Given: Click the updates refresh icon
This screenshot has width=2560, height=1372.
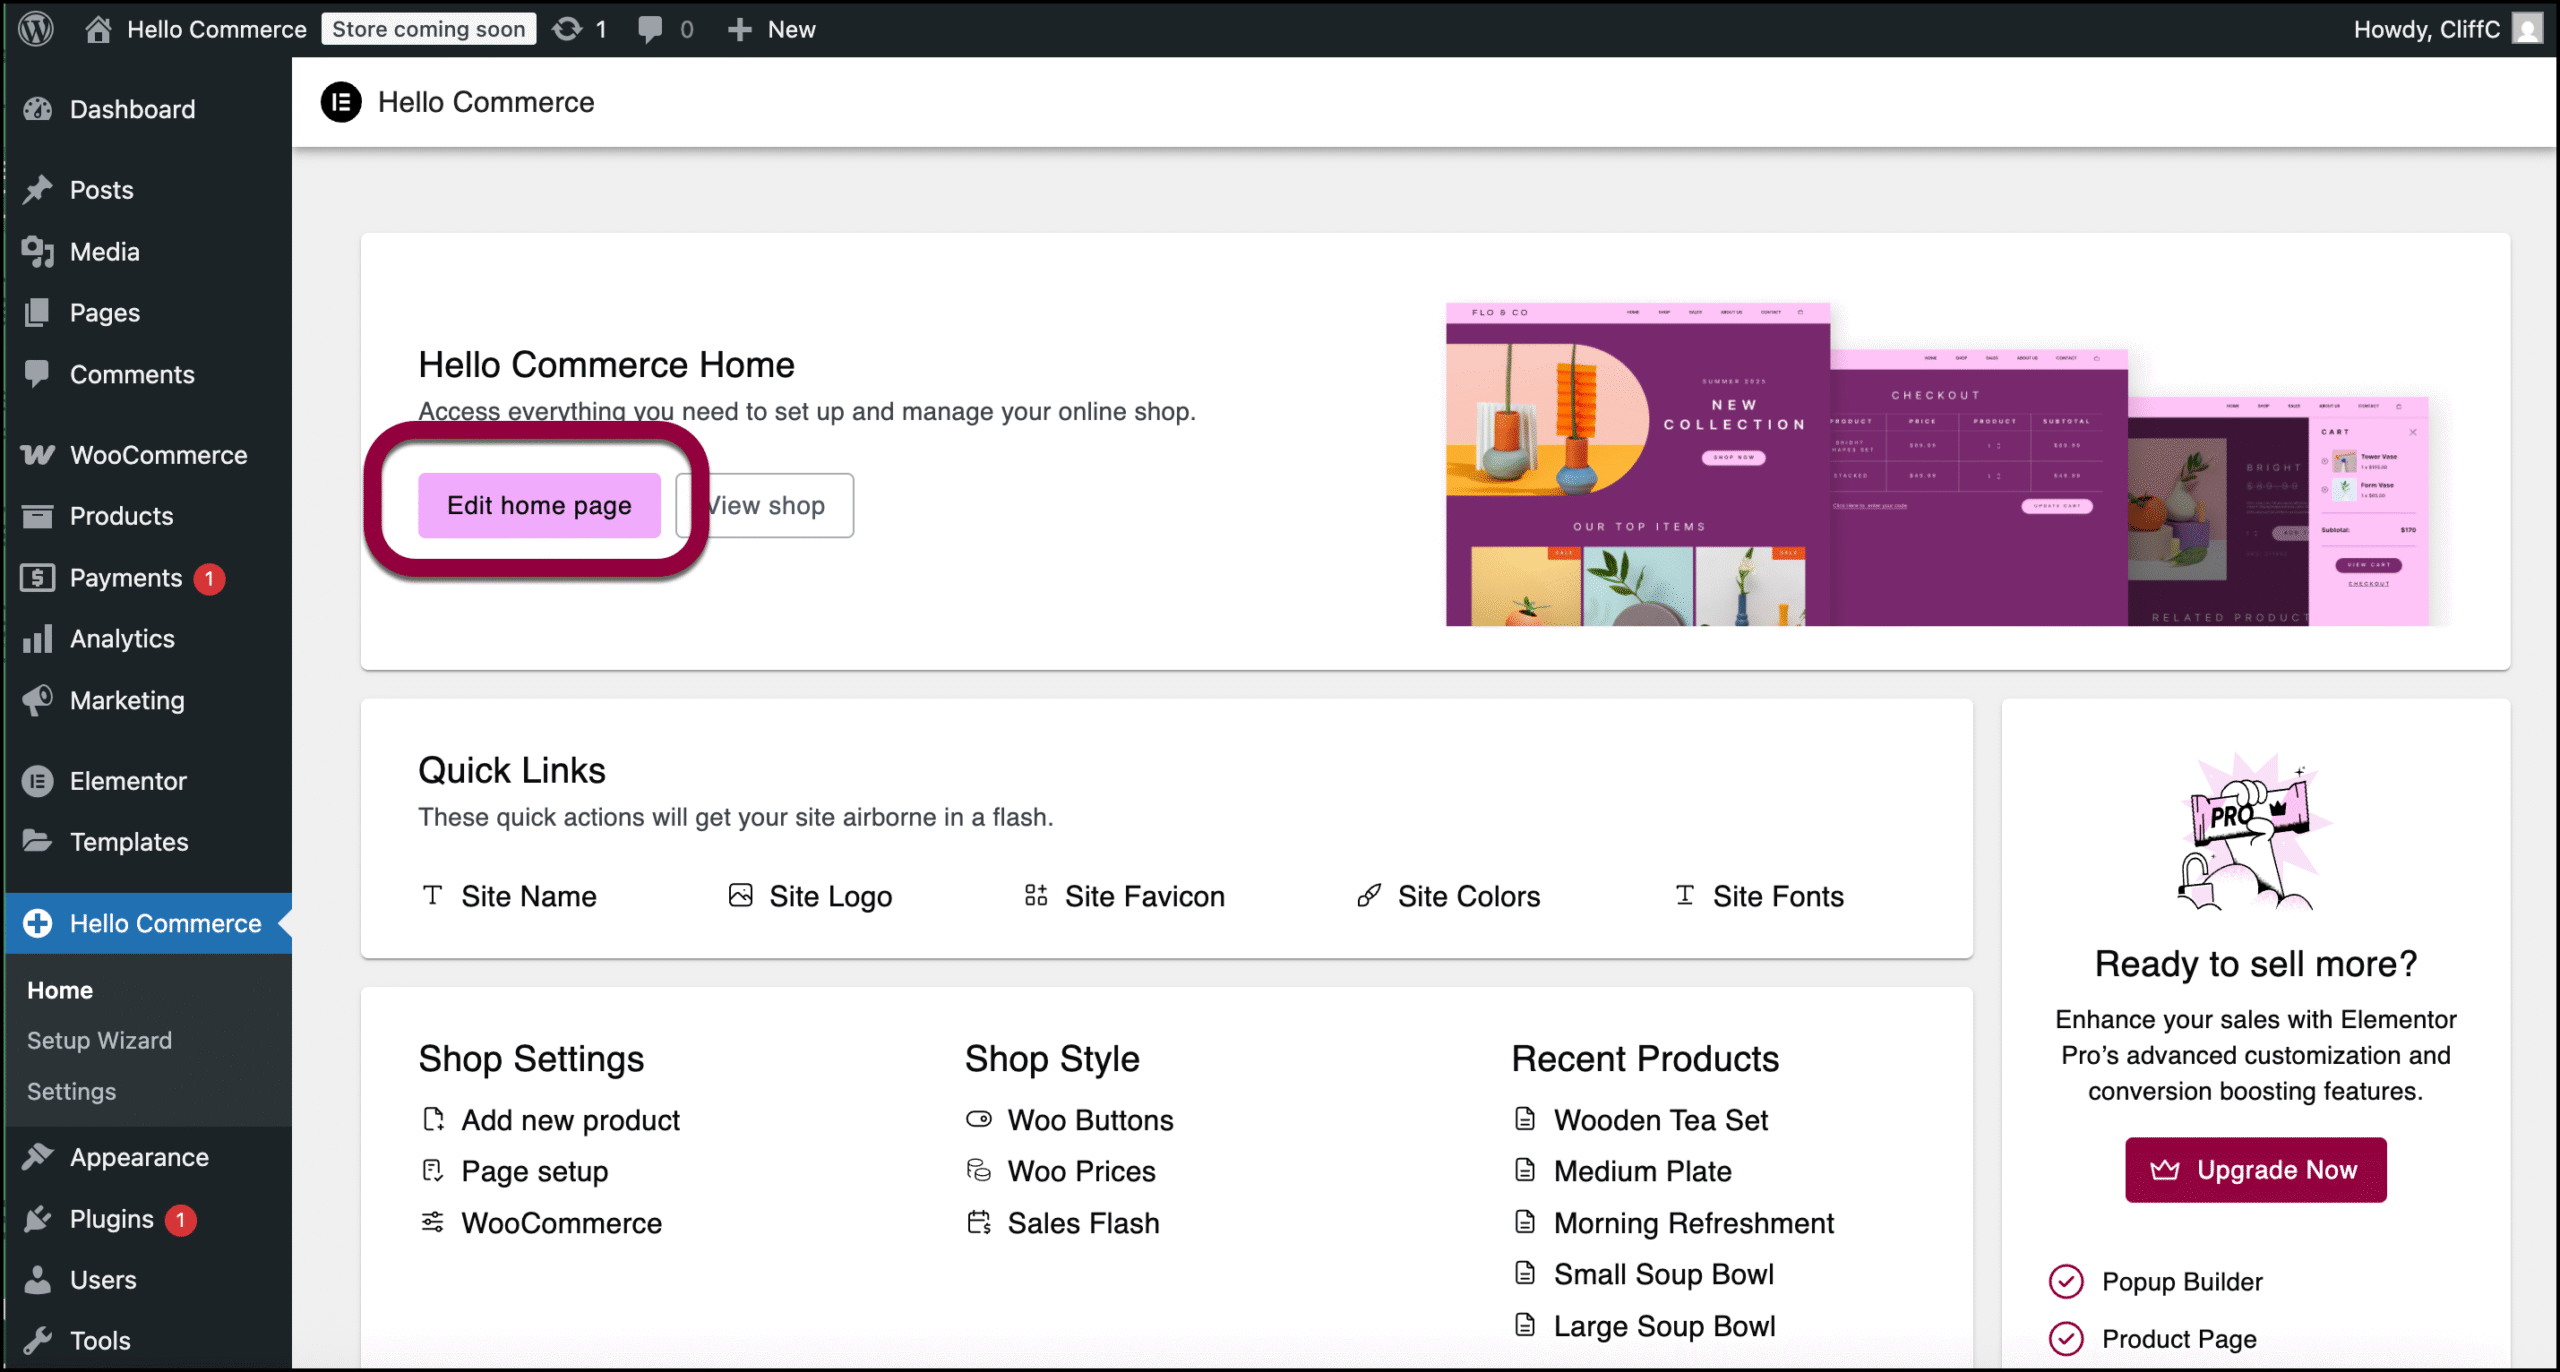Looking at the screenshot, I should tap(567, 29).
